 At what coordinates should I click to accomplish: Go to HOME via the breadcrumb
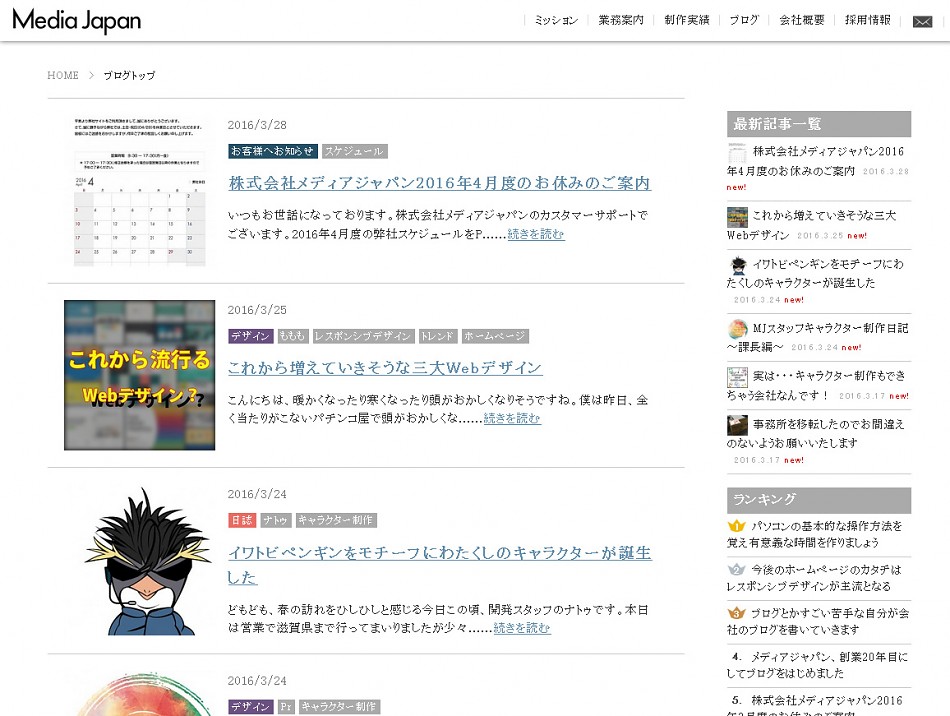[63, 75]
